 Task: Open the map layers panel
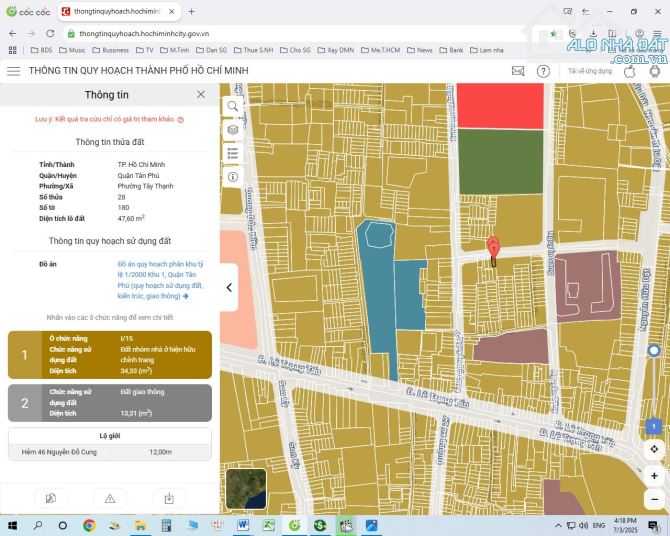233,129
